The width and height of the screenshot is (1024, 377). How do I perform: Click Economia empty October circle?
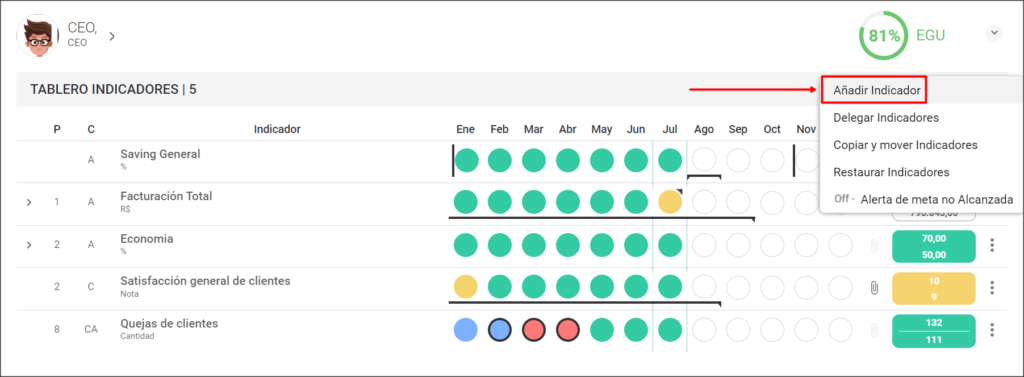(773, 245)
